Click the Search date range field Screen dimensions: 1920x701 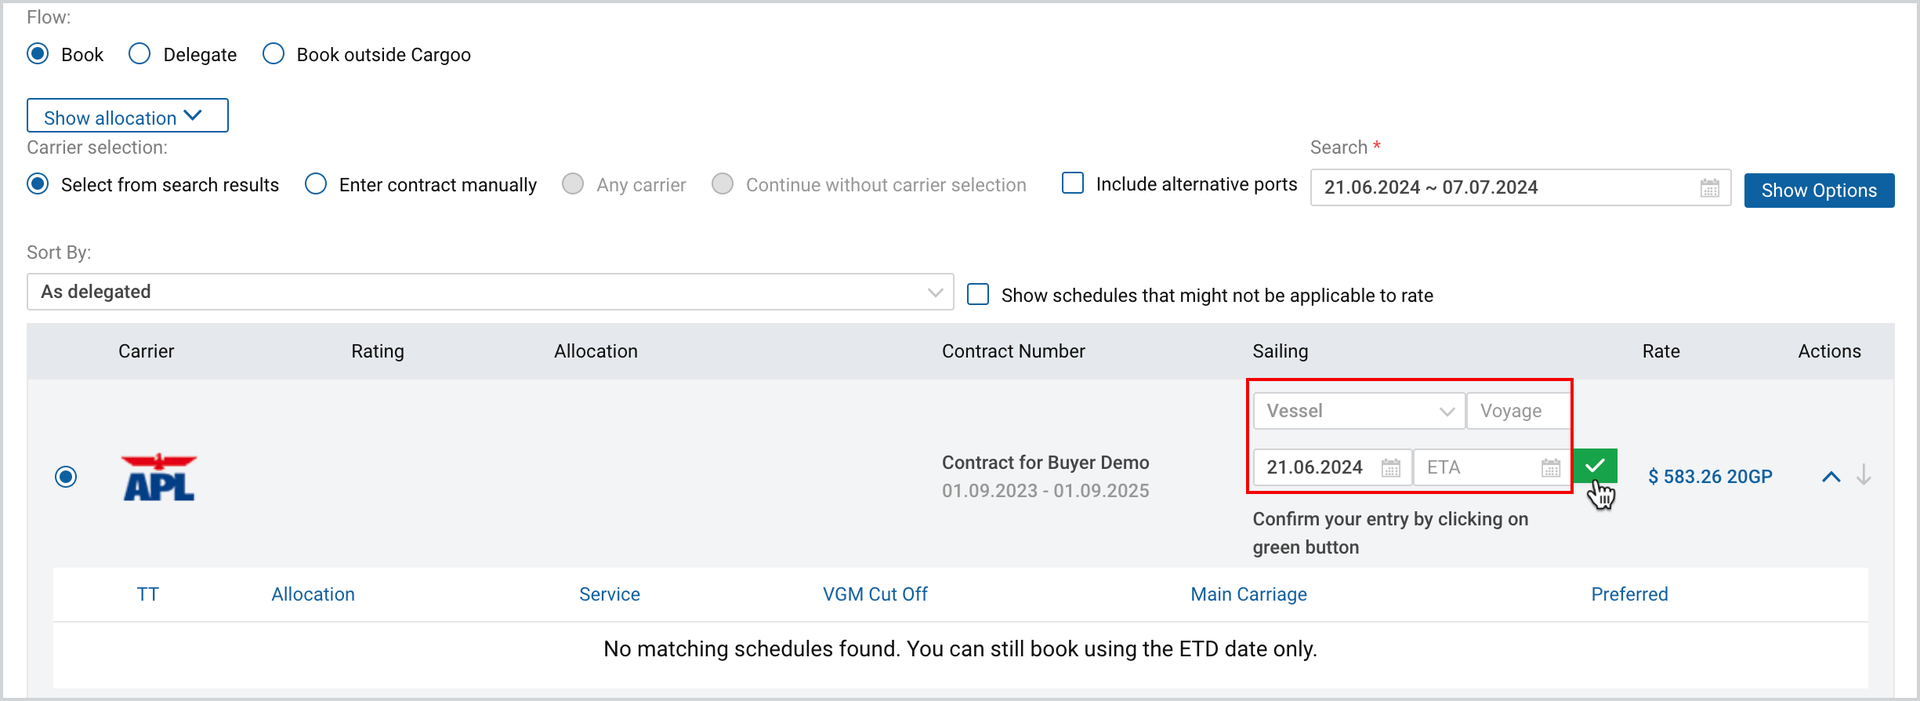point(1520,187)
